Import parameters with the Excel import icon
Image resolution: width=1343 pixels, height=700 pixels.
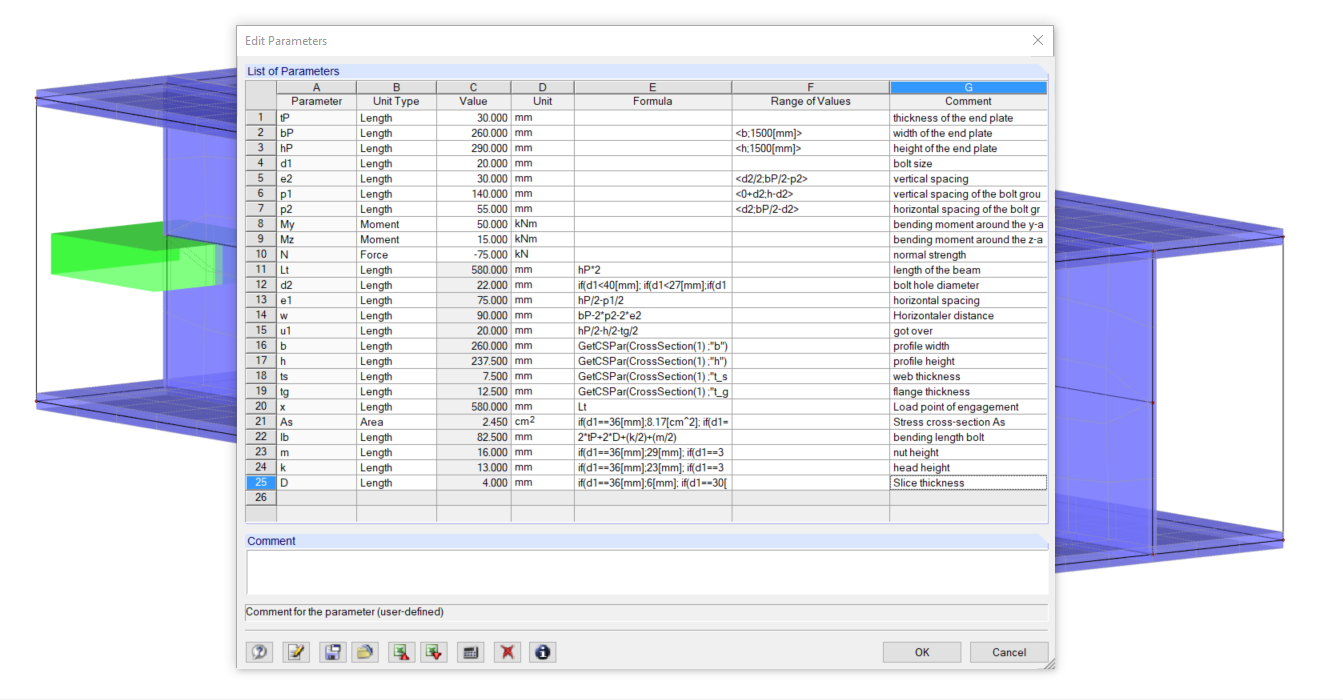pyautogui.click(x=401, y=651)
